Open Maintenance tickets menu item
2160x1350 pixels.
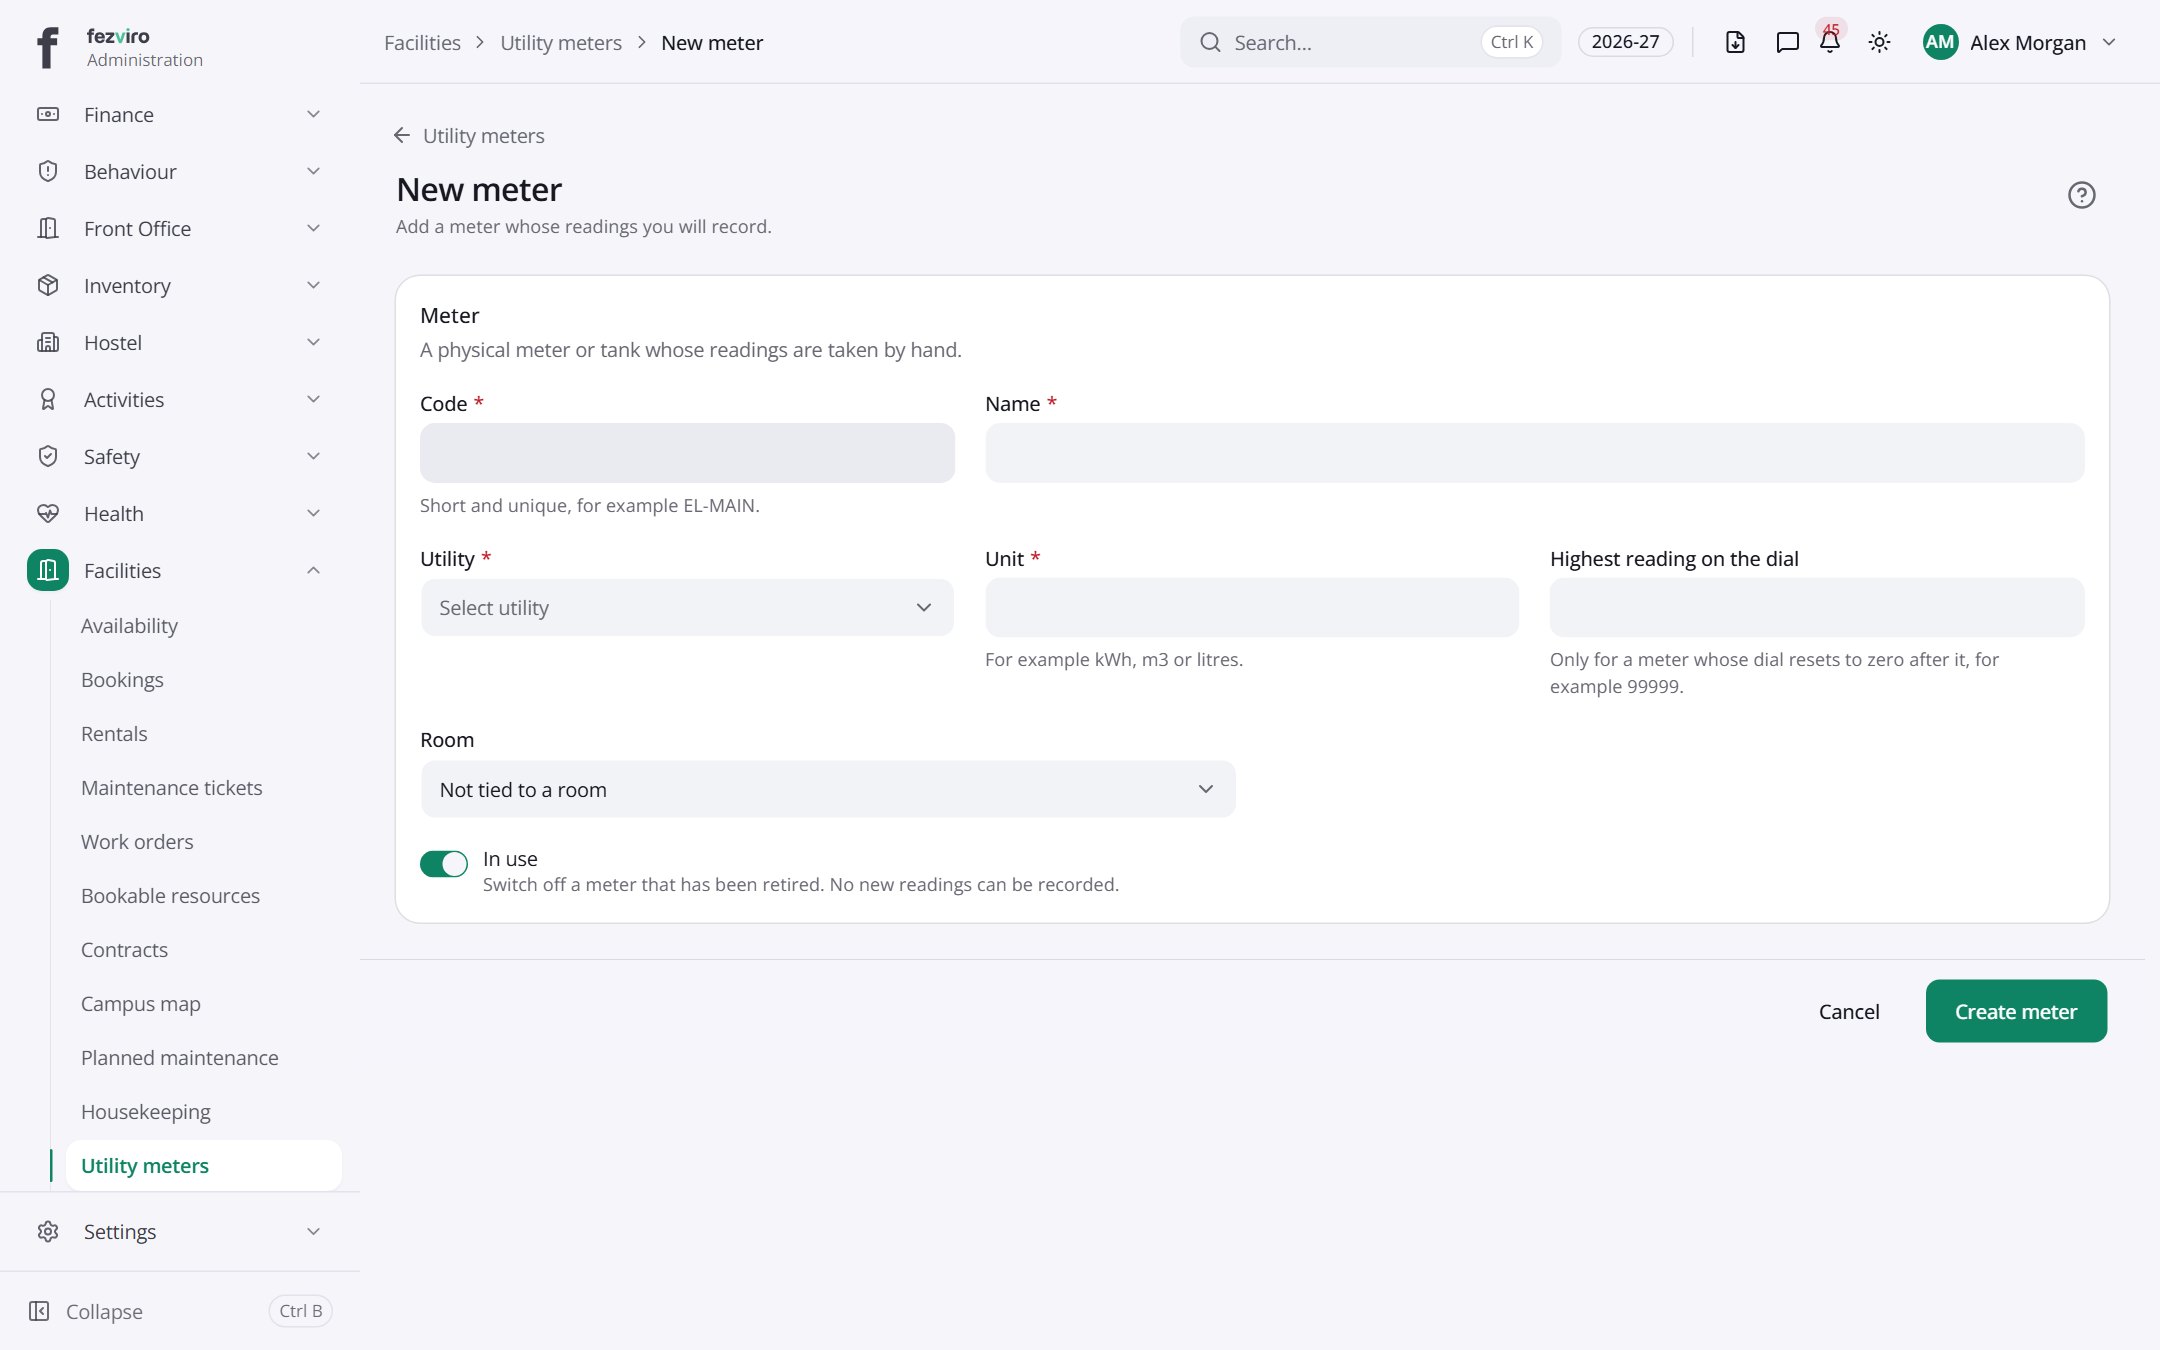point(171,787)
